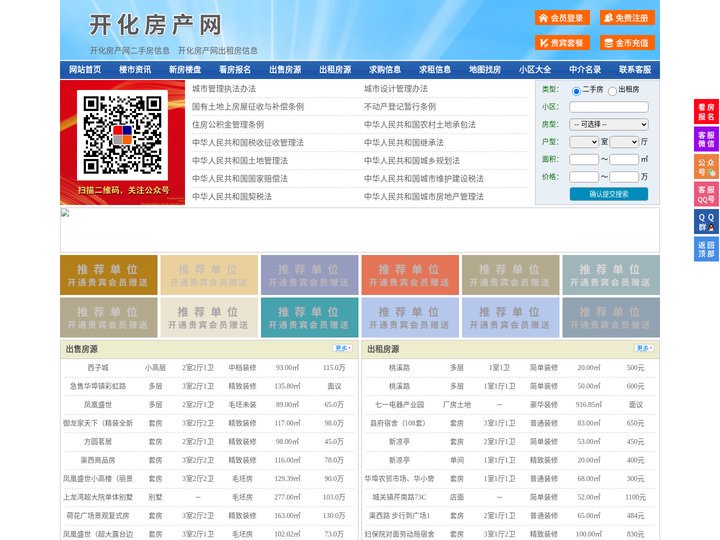
Task: Open the 户型 室 dropdown
Action: (584, 142)
